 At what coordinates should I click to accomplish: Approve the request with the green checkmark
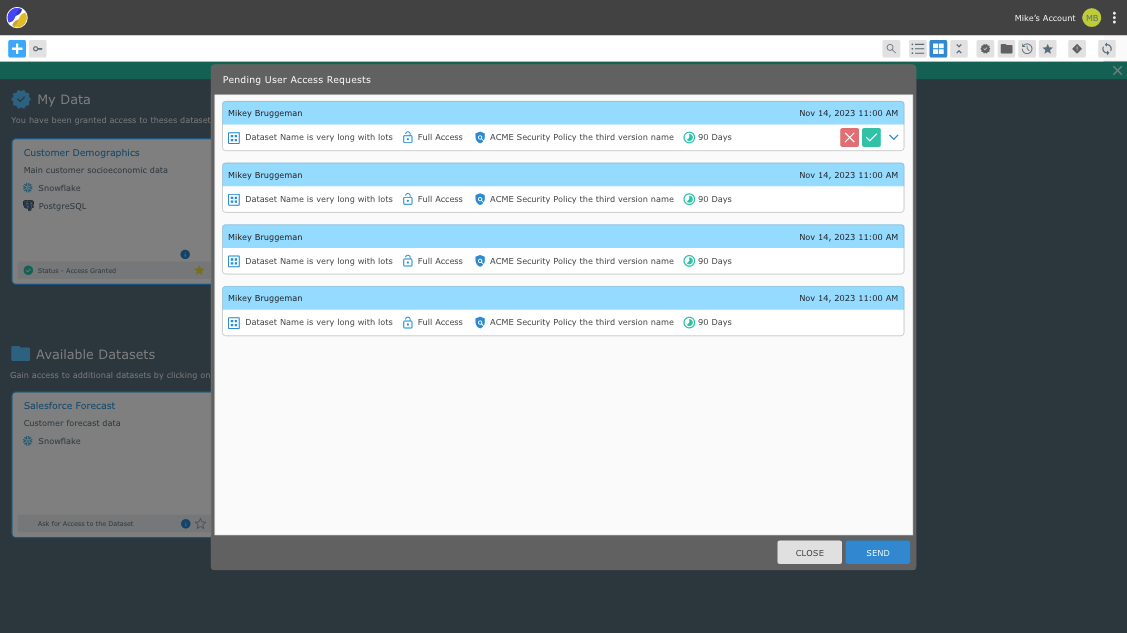click(871, 137)
